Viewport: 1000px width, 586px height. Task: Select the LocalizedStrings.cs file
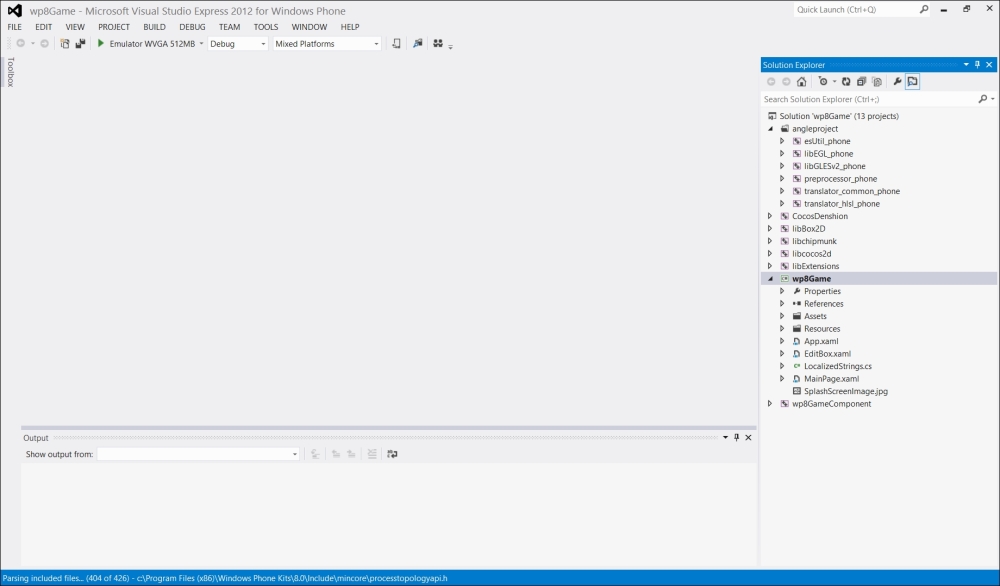(x=838, y=366)
